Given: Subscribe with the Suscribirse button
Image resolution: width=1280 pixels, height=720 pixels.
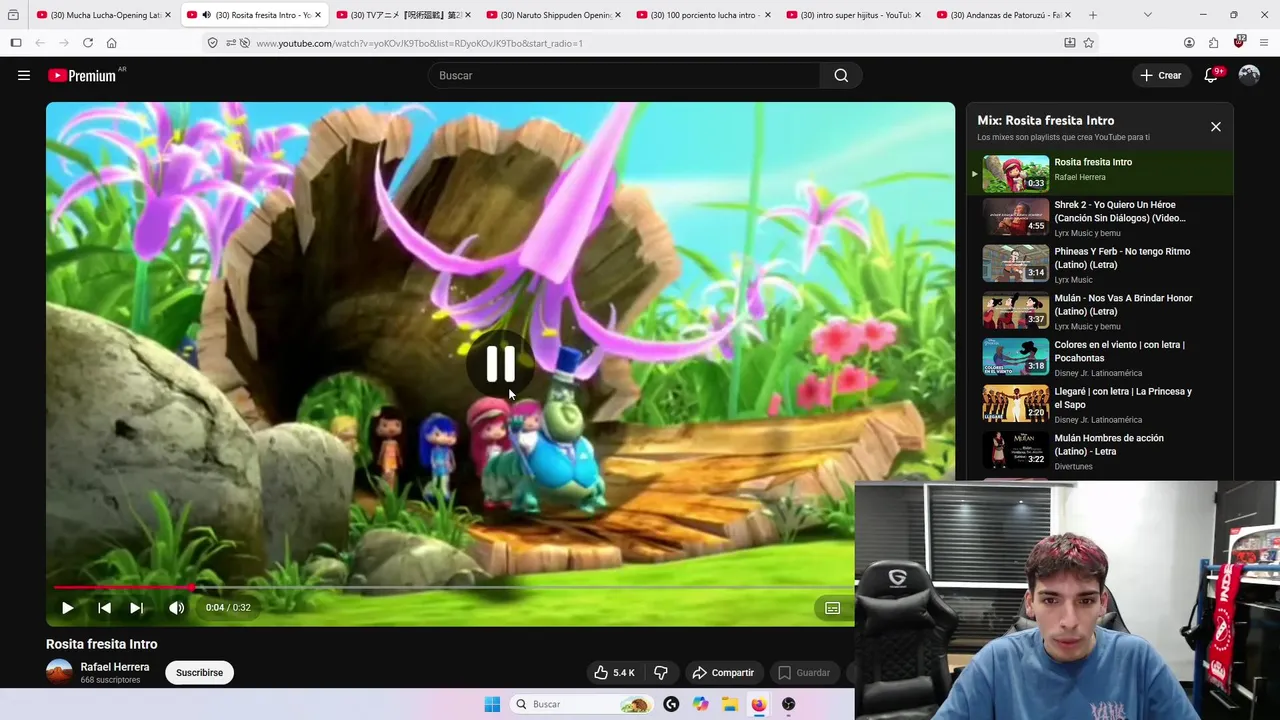Looking at the screenshot, I should pyautogui.click(x=199, y=673).
